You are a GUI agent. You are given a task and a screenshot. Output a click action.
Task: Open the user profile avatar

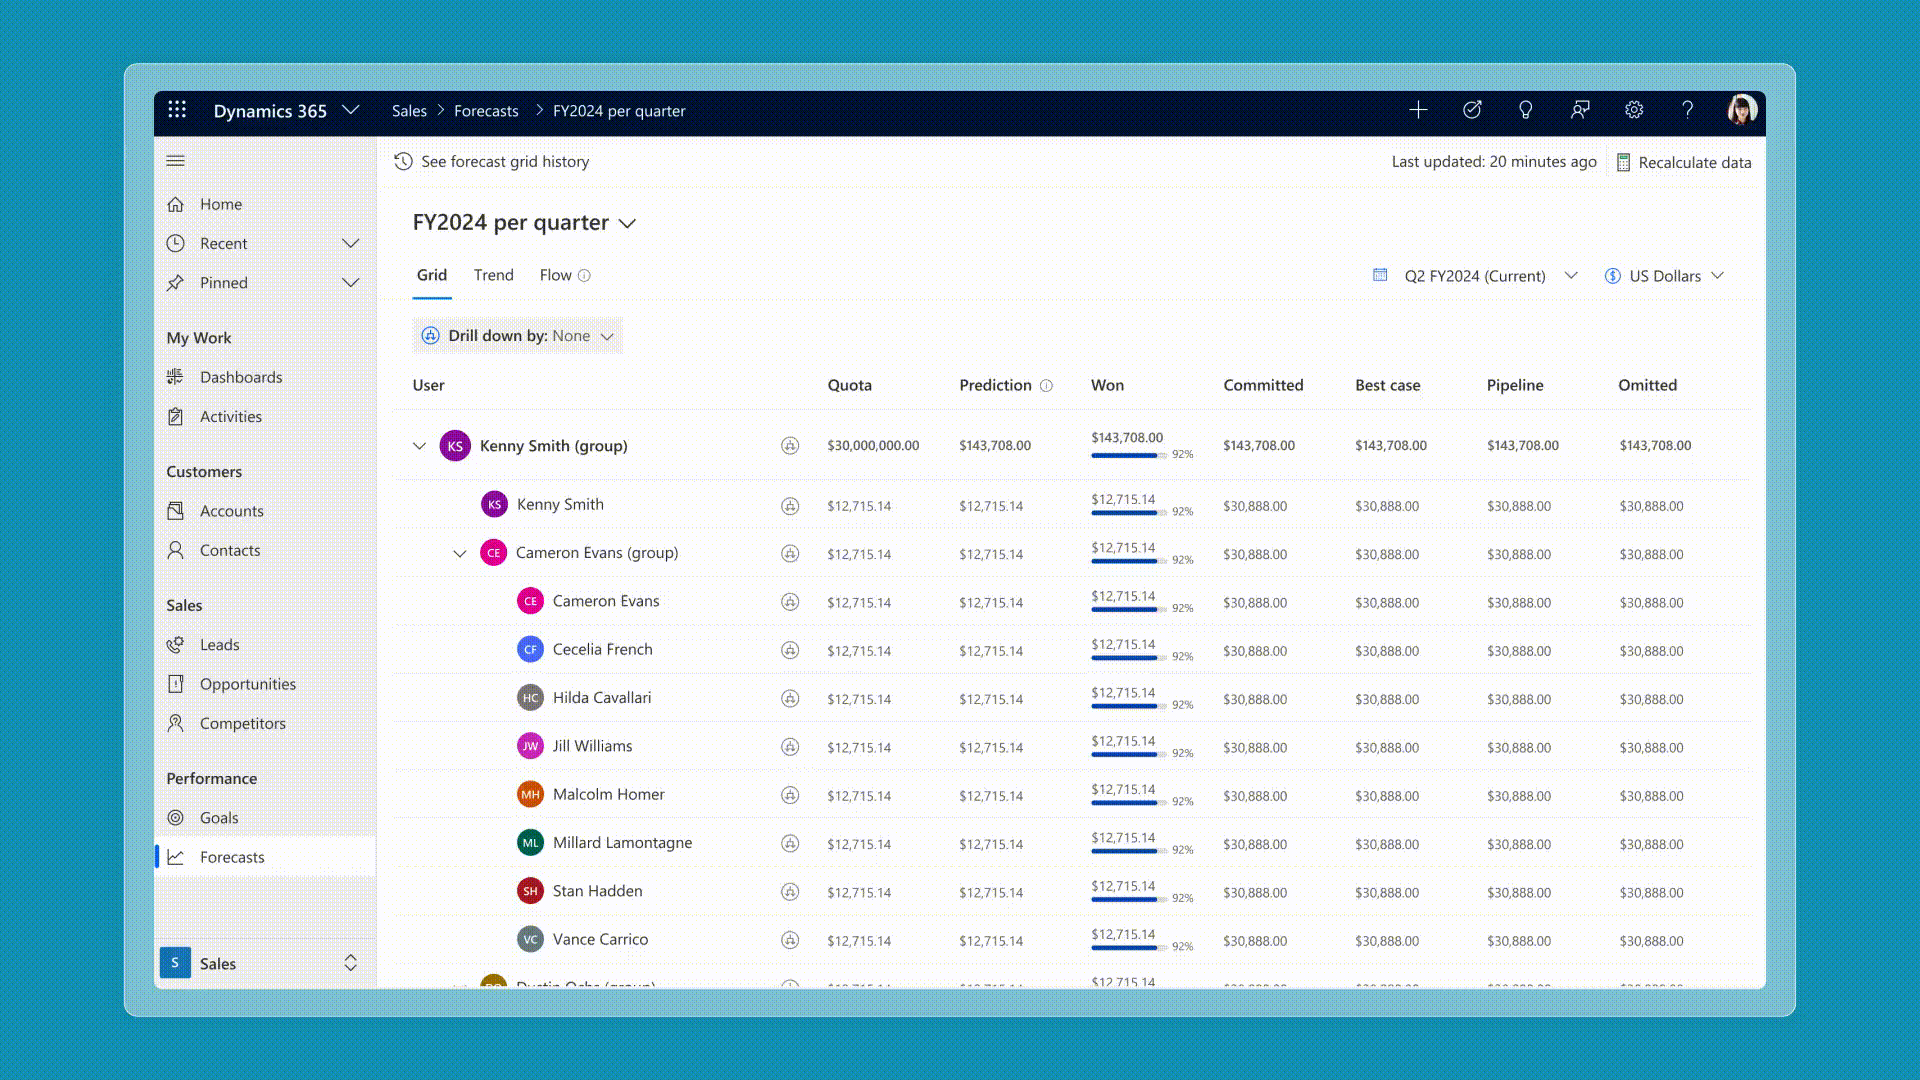click(x=1741, y=110)
